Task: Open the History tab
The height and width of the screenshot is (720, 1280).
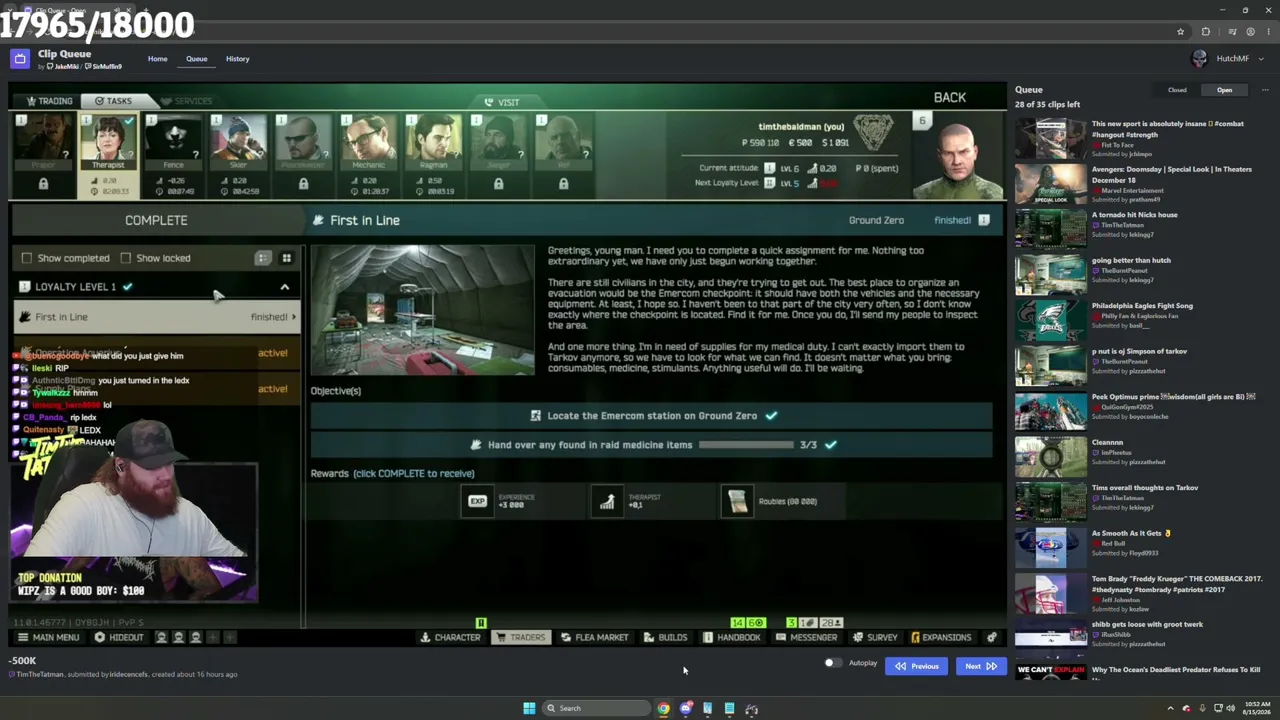Action: click(x=238, y=59)
